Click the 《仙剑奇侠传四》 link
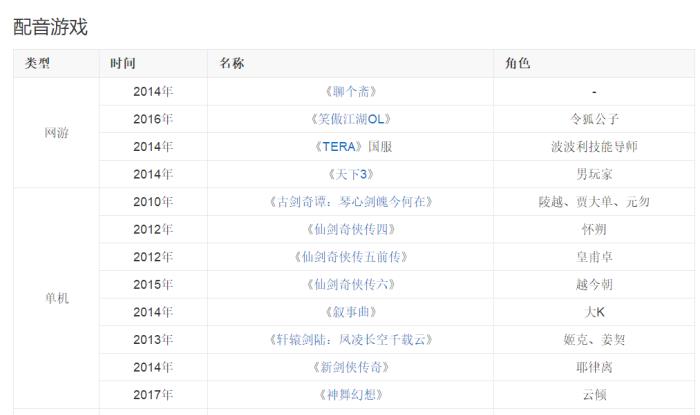Viewport: 700px width, 415px height. (x=351, y=229)
